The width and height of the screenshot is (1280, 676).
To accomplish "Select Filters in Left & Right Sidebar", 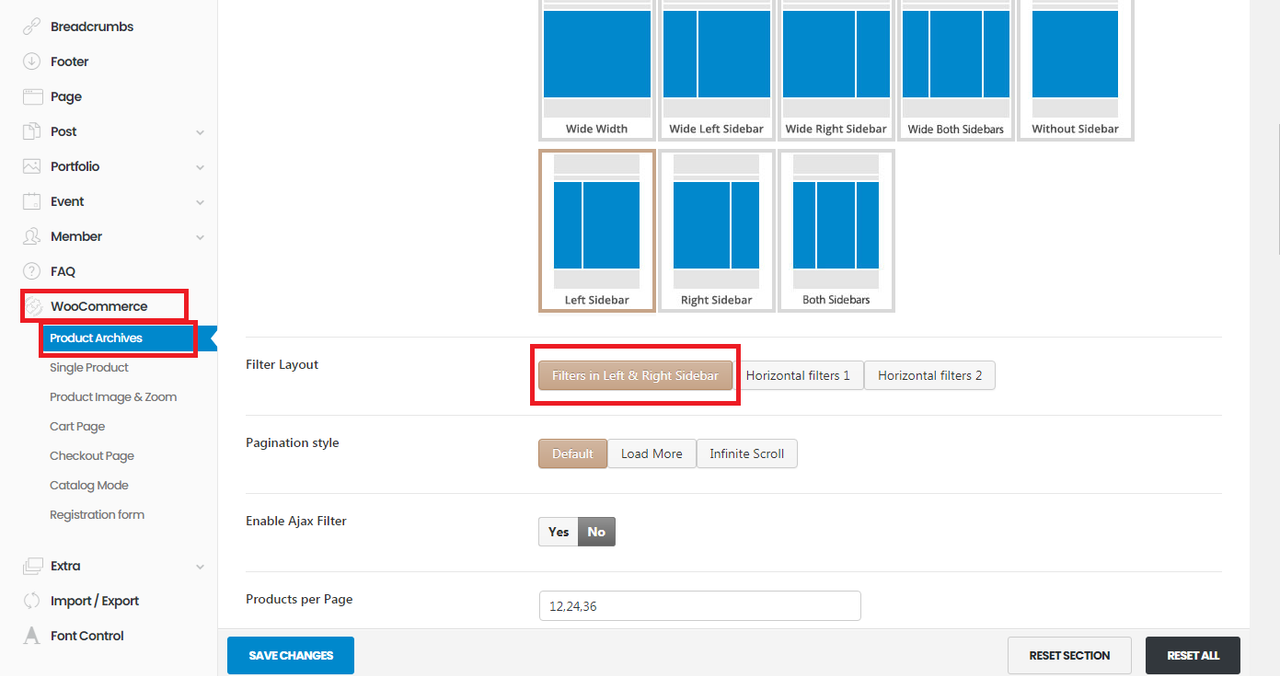I will click(x=635, y=376).
